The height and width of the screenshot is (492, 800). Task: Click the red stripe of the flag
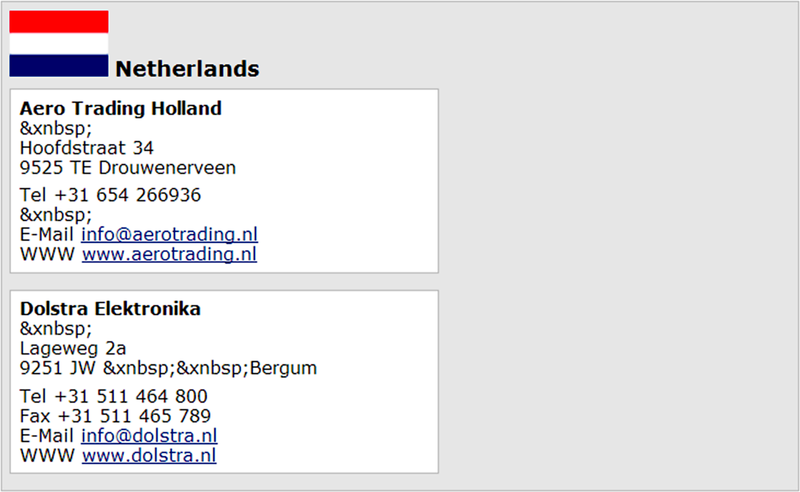(x=59, y=21)
